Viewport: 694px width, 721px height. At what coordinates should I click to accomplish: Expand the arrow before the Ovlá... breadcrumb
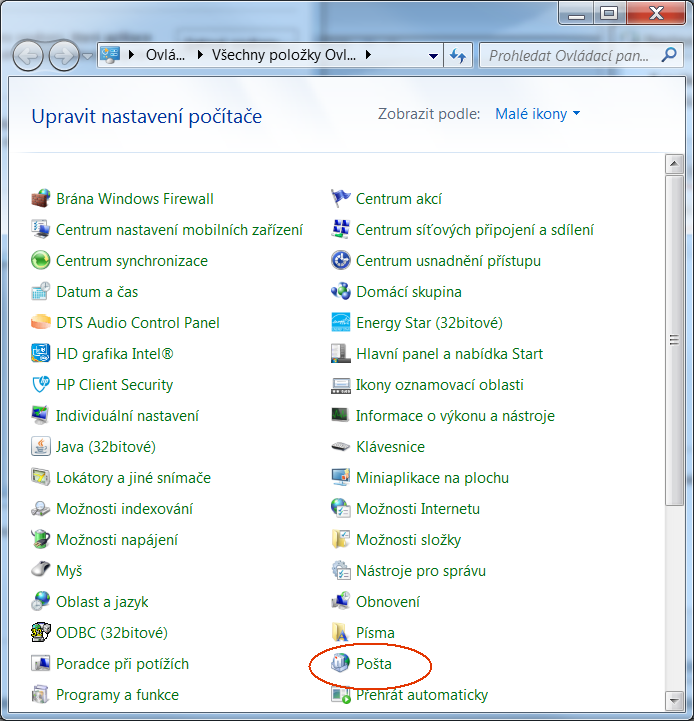tap(131, 55)
